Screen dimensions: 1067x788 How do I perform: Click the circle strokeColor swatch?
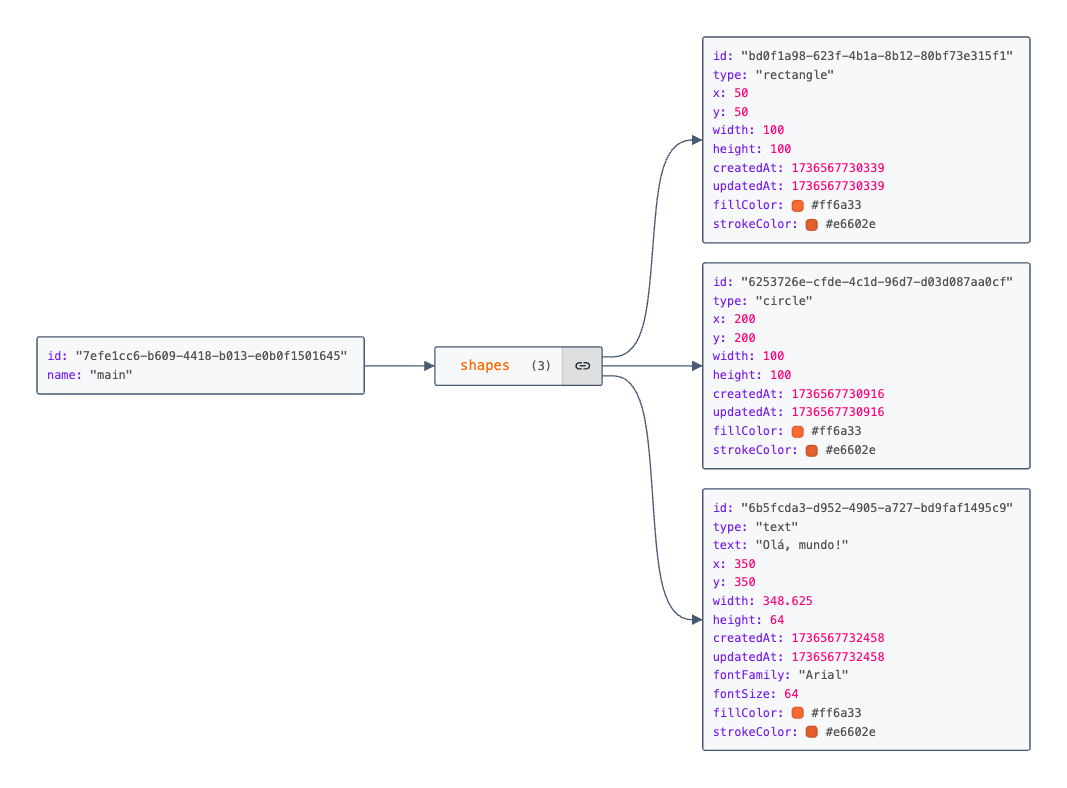(x=811, y=450)
